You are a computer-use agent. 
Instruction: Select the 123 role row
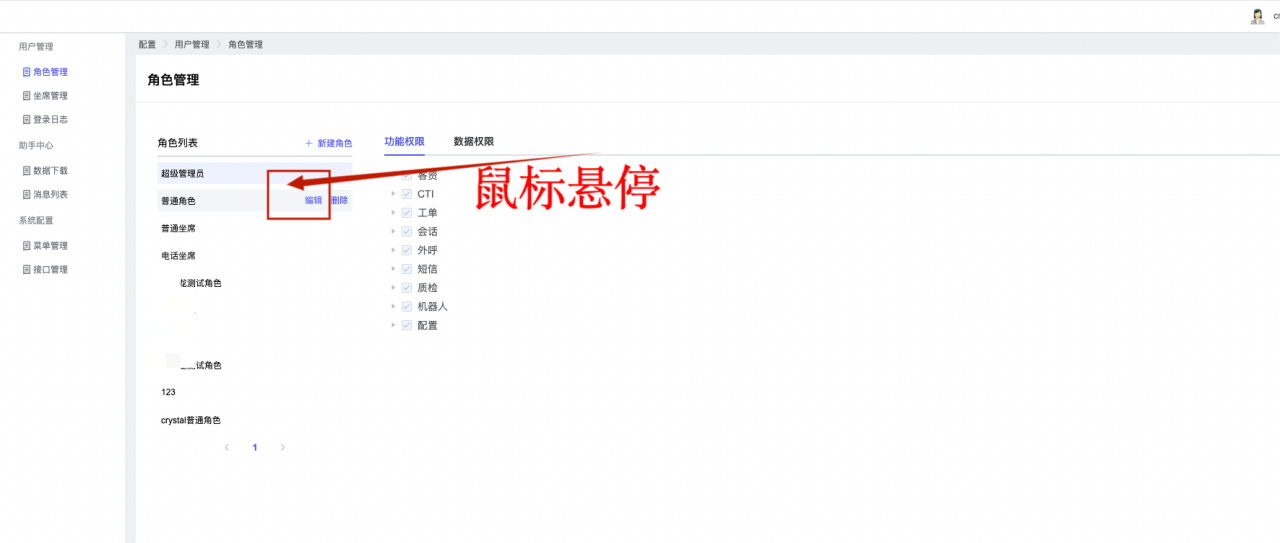tap(255, 393)
